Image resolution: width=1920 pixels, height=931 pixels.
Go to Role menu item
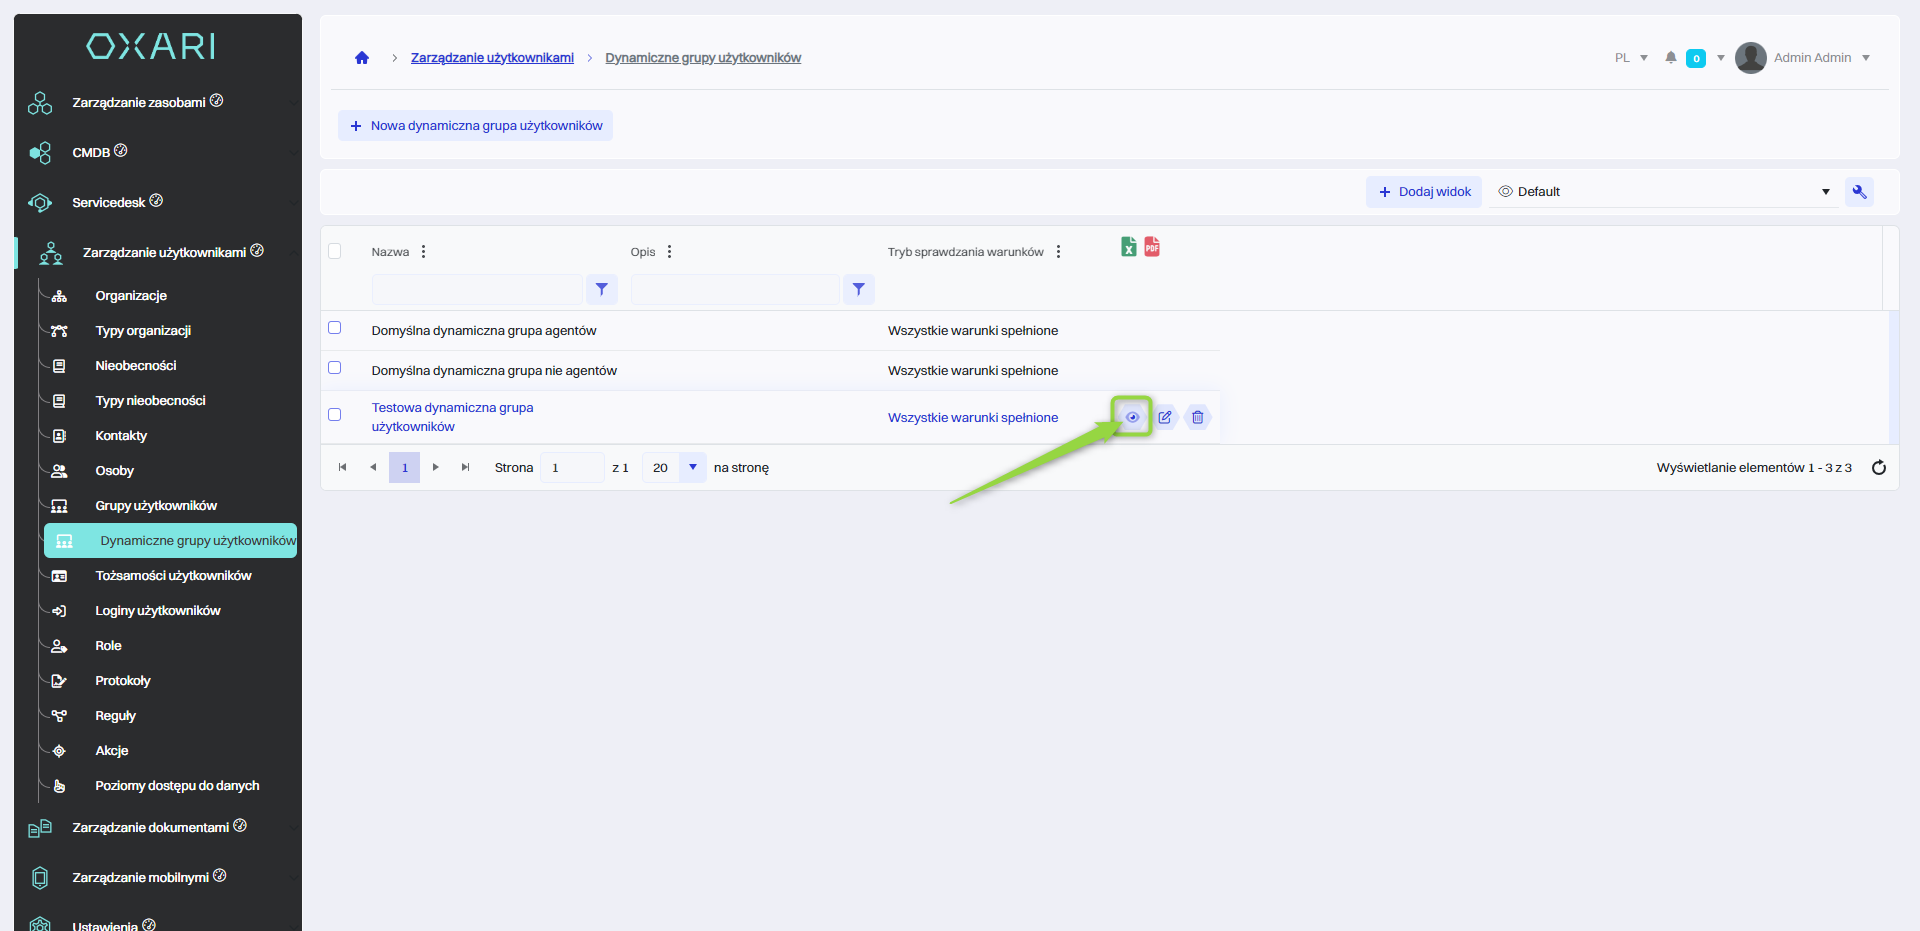[x=108, y=646]
